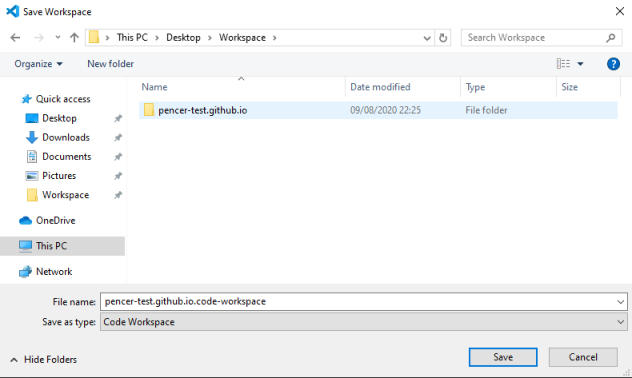Click the File folder type cell
This screenshot has height=378, width=632.
click(x=486, y=110)
